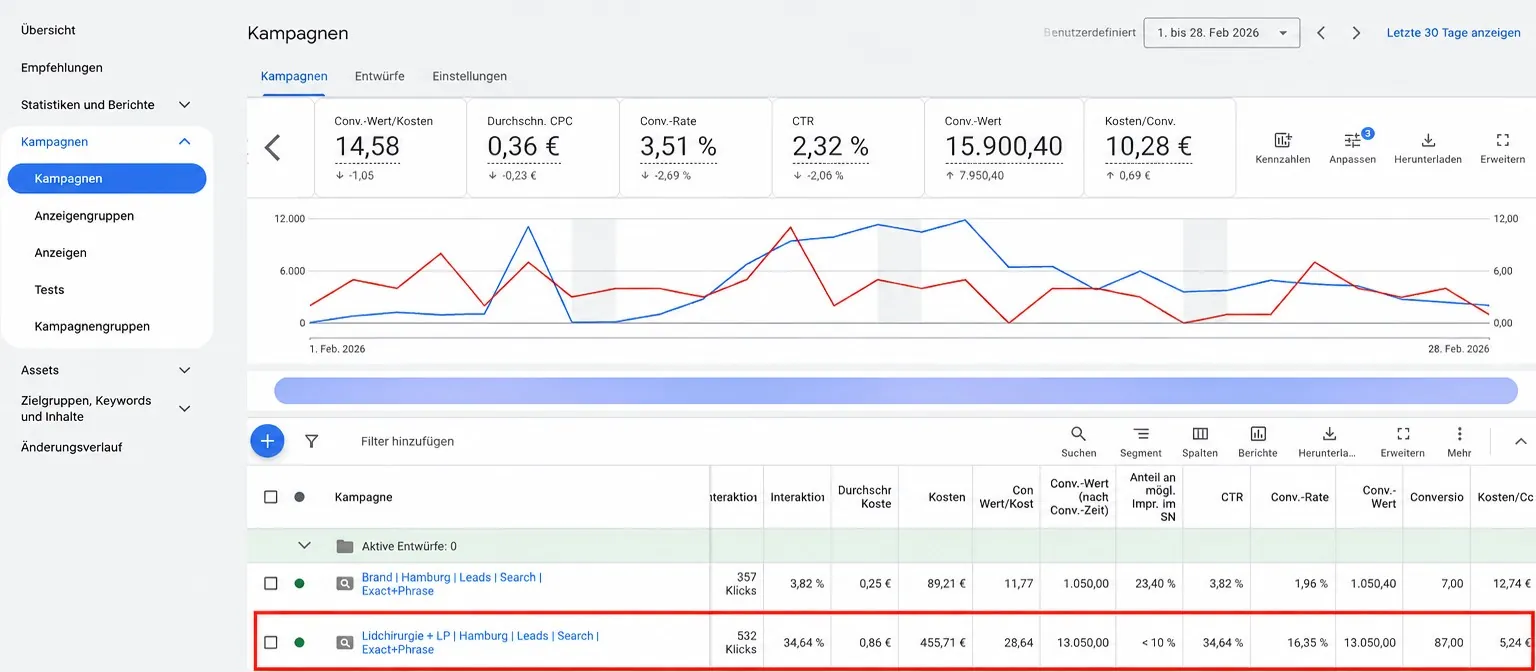The image size is (1536, 672).
Task: Tick checkbox for Brand Hamburg campaign
Action: click(x=270, y=584)
